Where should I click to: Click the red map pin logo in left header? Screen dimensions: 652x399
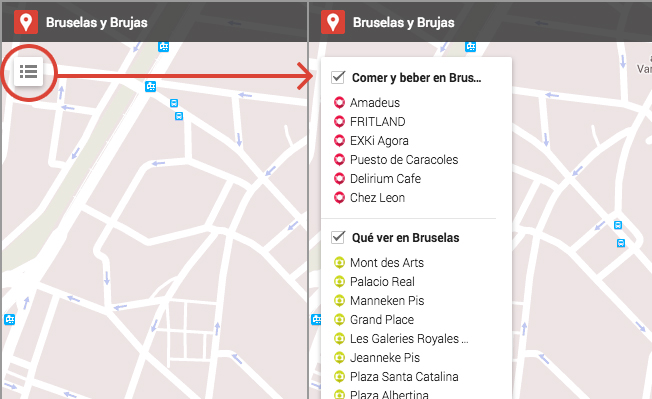[26, 22]
